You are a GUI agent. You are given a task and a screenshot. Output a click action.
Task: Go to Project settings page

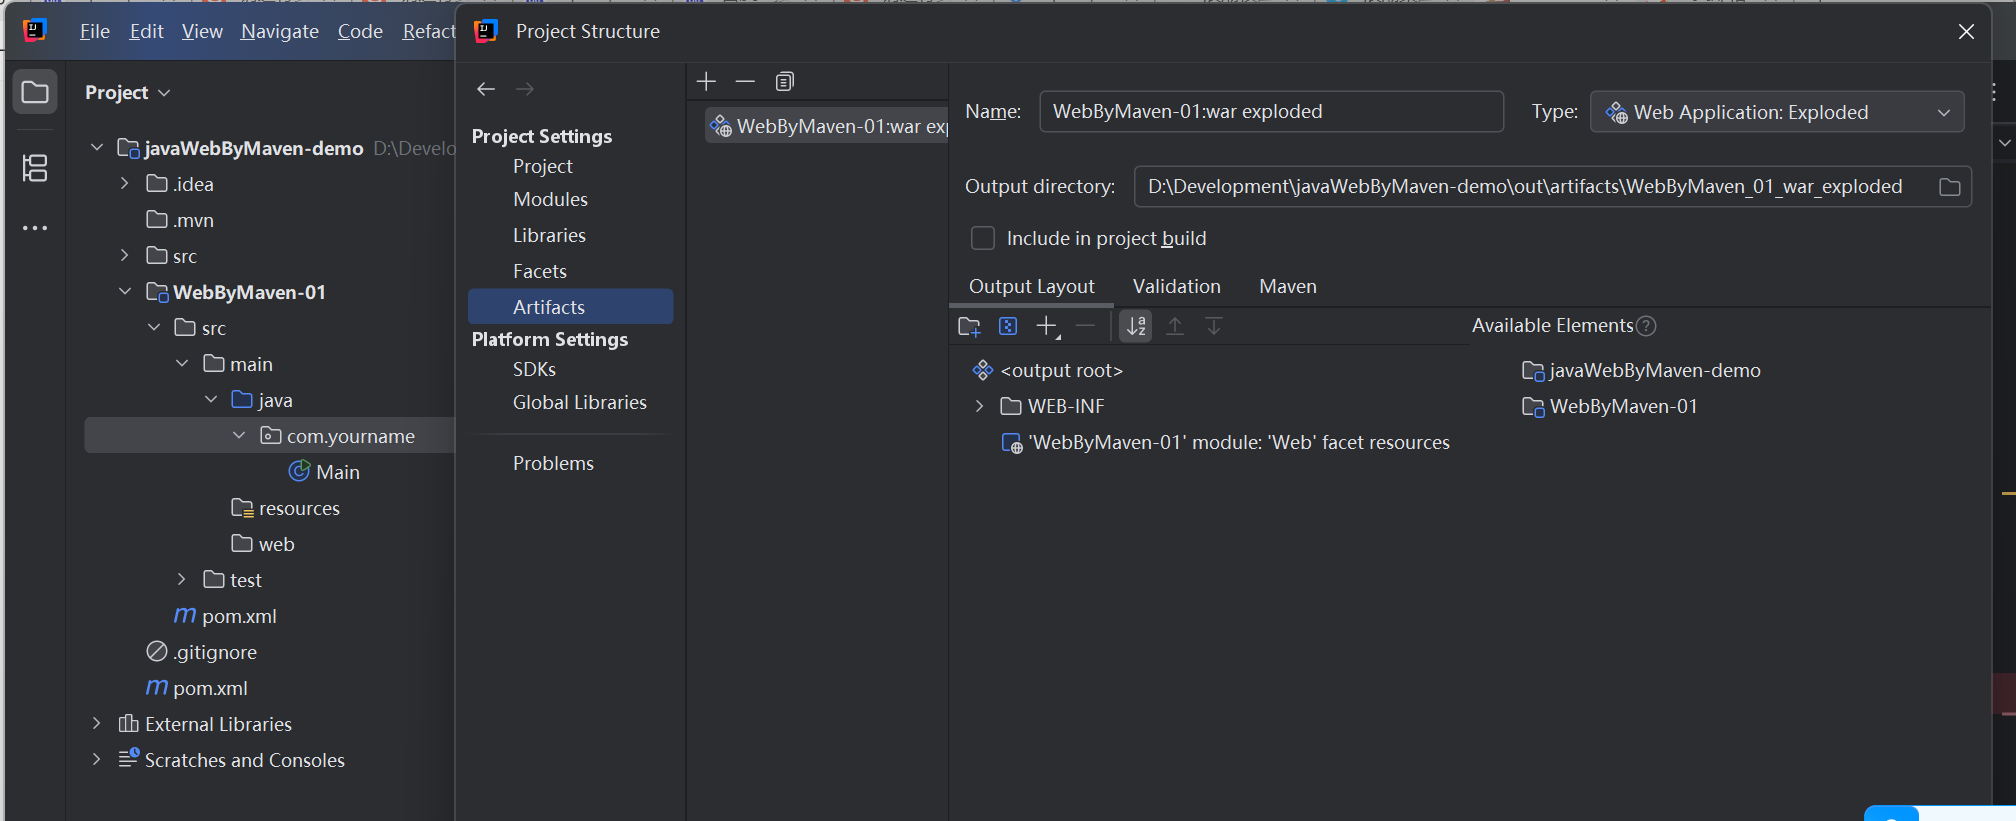click(x=543, y=166)
